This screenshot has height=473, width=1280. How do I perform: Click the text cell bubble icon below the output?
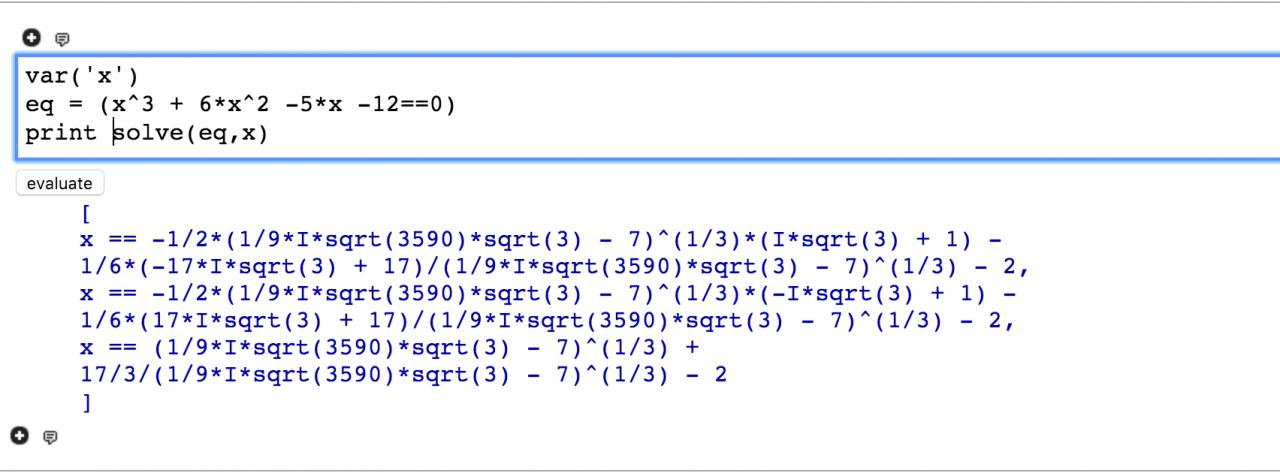[x=51, y=436]
